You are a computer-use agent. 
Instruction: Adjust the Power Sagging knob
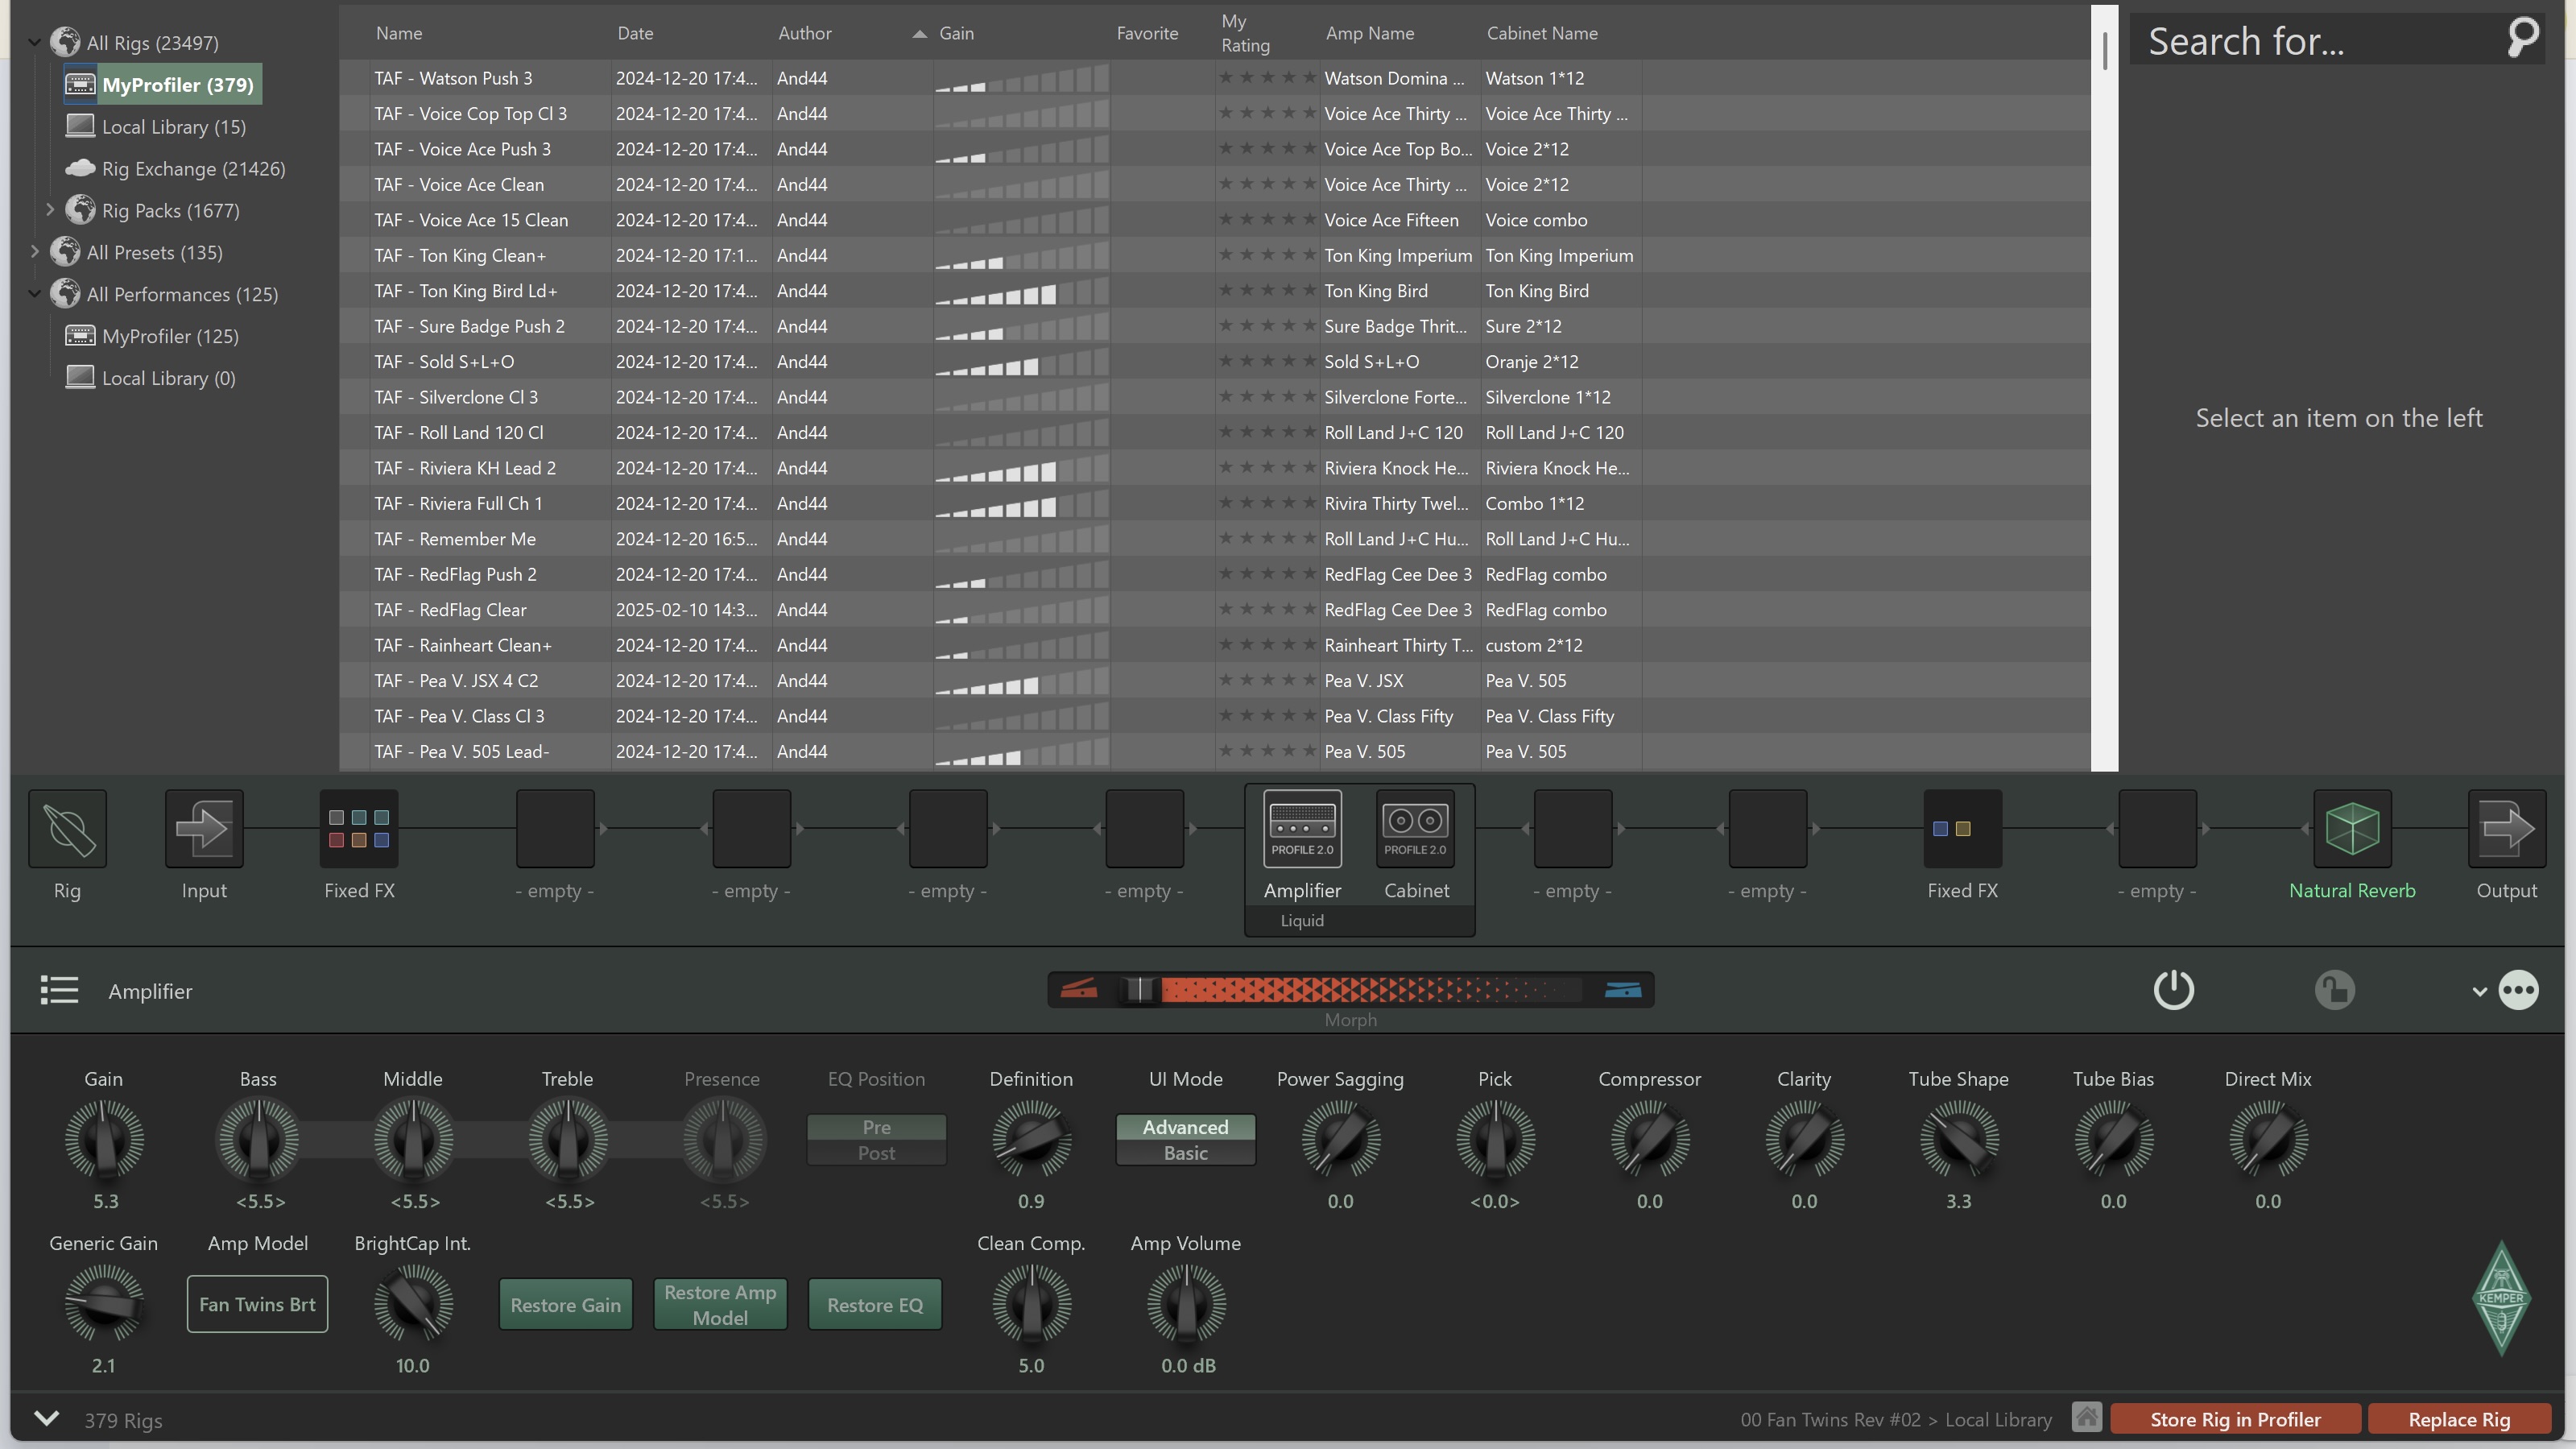click(x=1340, y=1139)
